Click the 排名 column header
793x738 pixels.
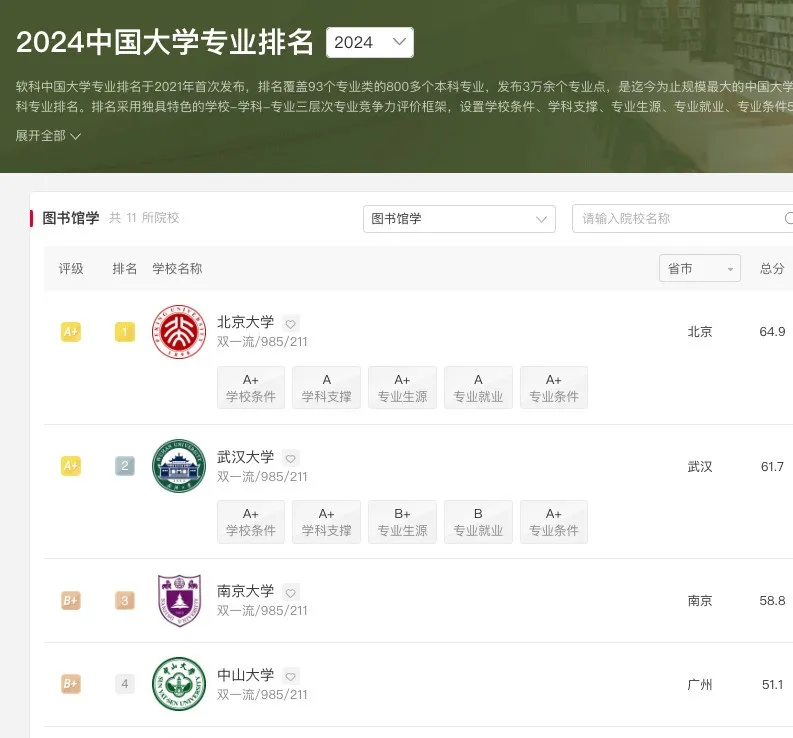tap(125, 269)
